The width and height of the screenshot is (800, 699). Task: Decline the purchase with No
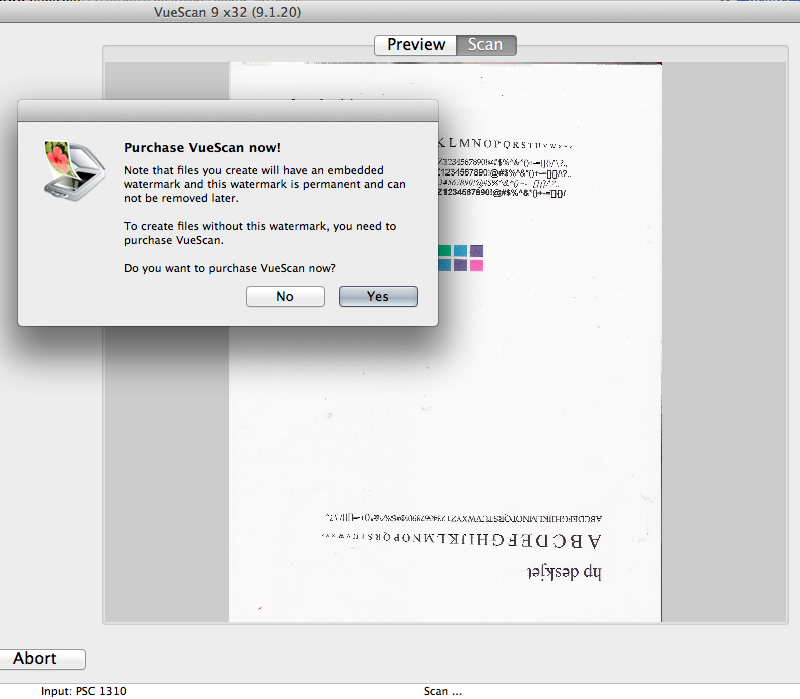[285, 296]
